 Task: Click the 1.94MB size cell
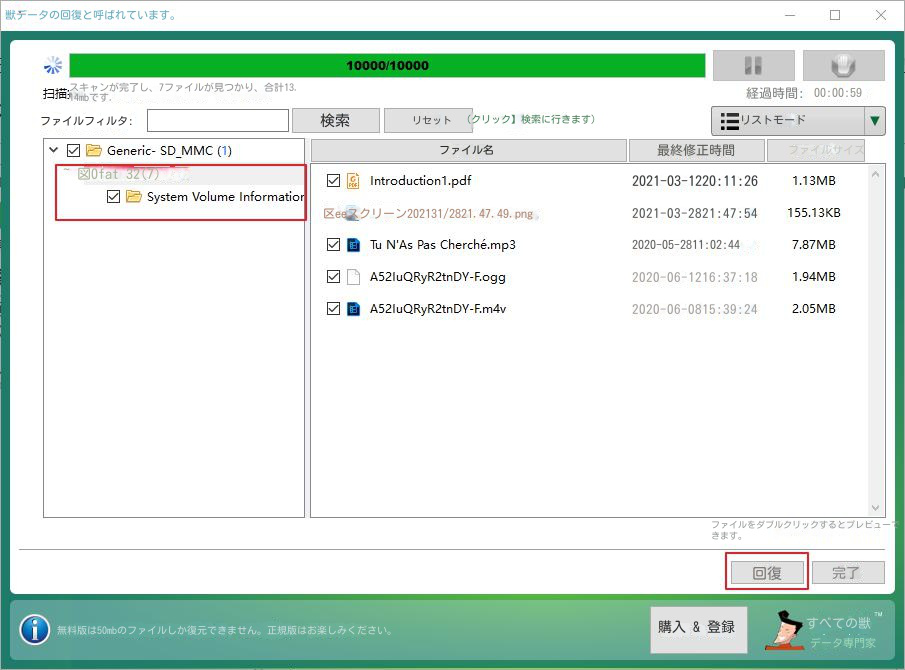pos(814,276)
